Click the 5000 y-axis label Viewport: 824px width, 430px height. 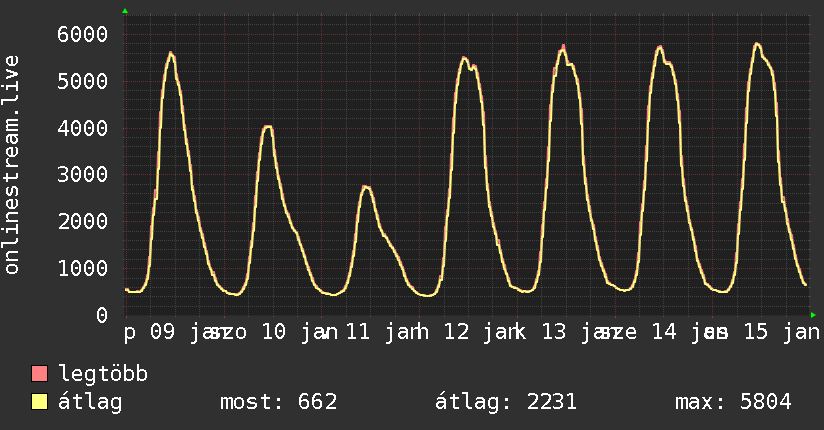[83, 81]
